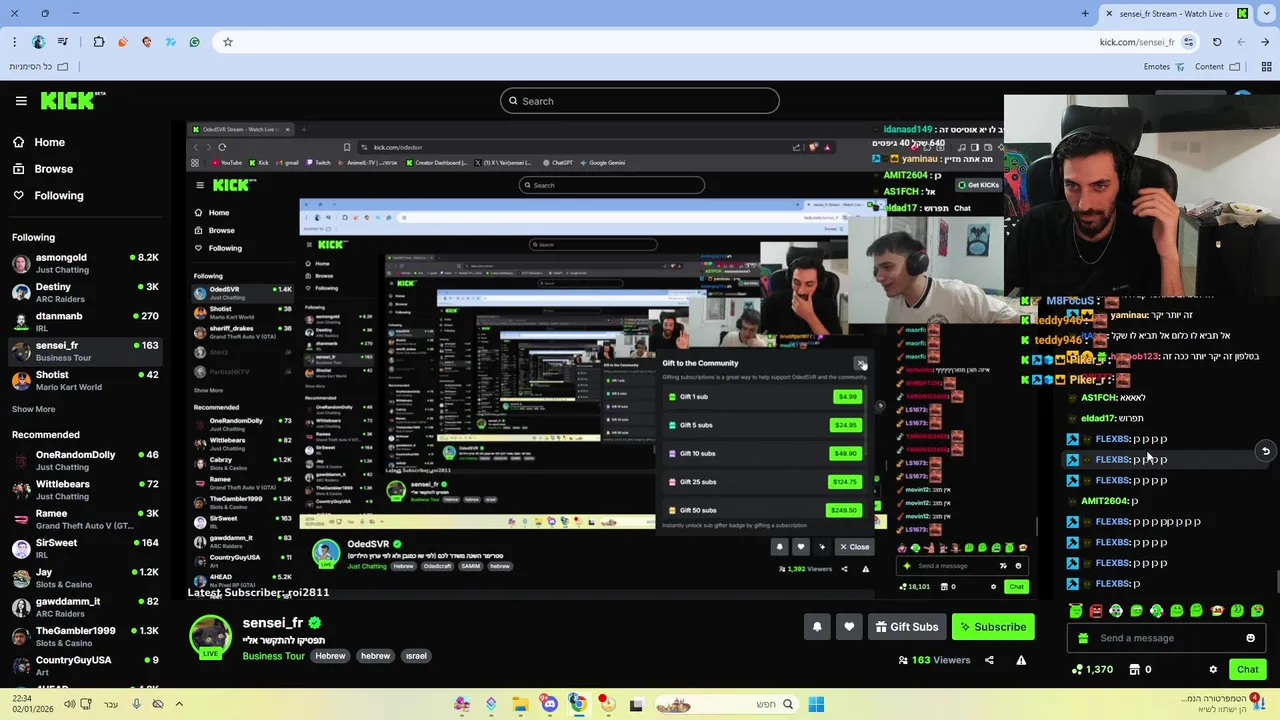Open the Windows Start menu

tap(816, 704)
